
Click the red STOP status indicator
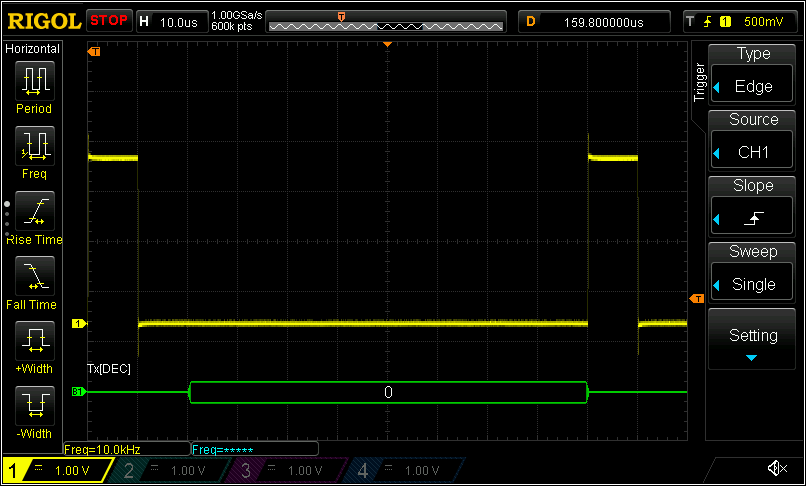click(109, 21)
